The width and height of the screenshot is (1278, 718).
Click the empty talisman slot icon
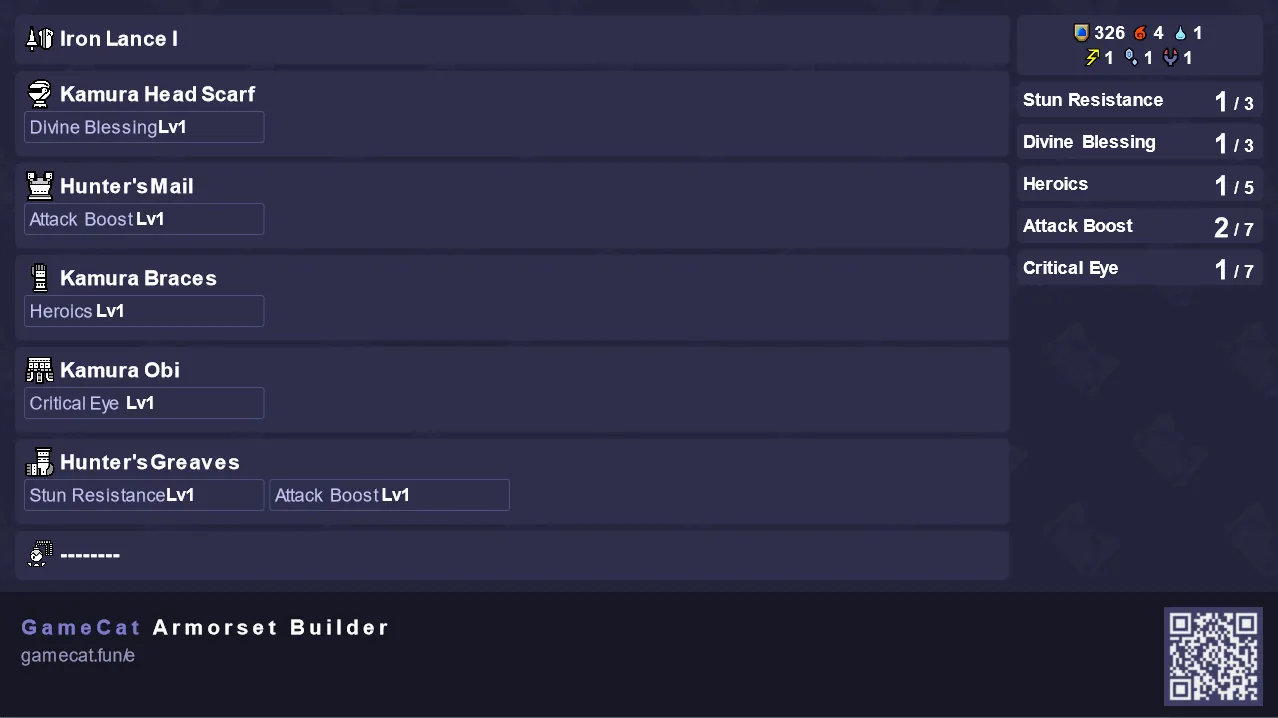pyautogui.click(x=39, y=554)
